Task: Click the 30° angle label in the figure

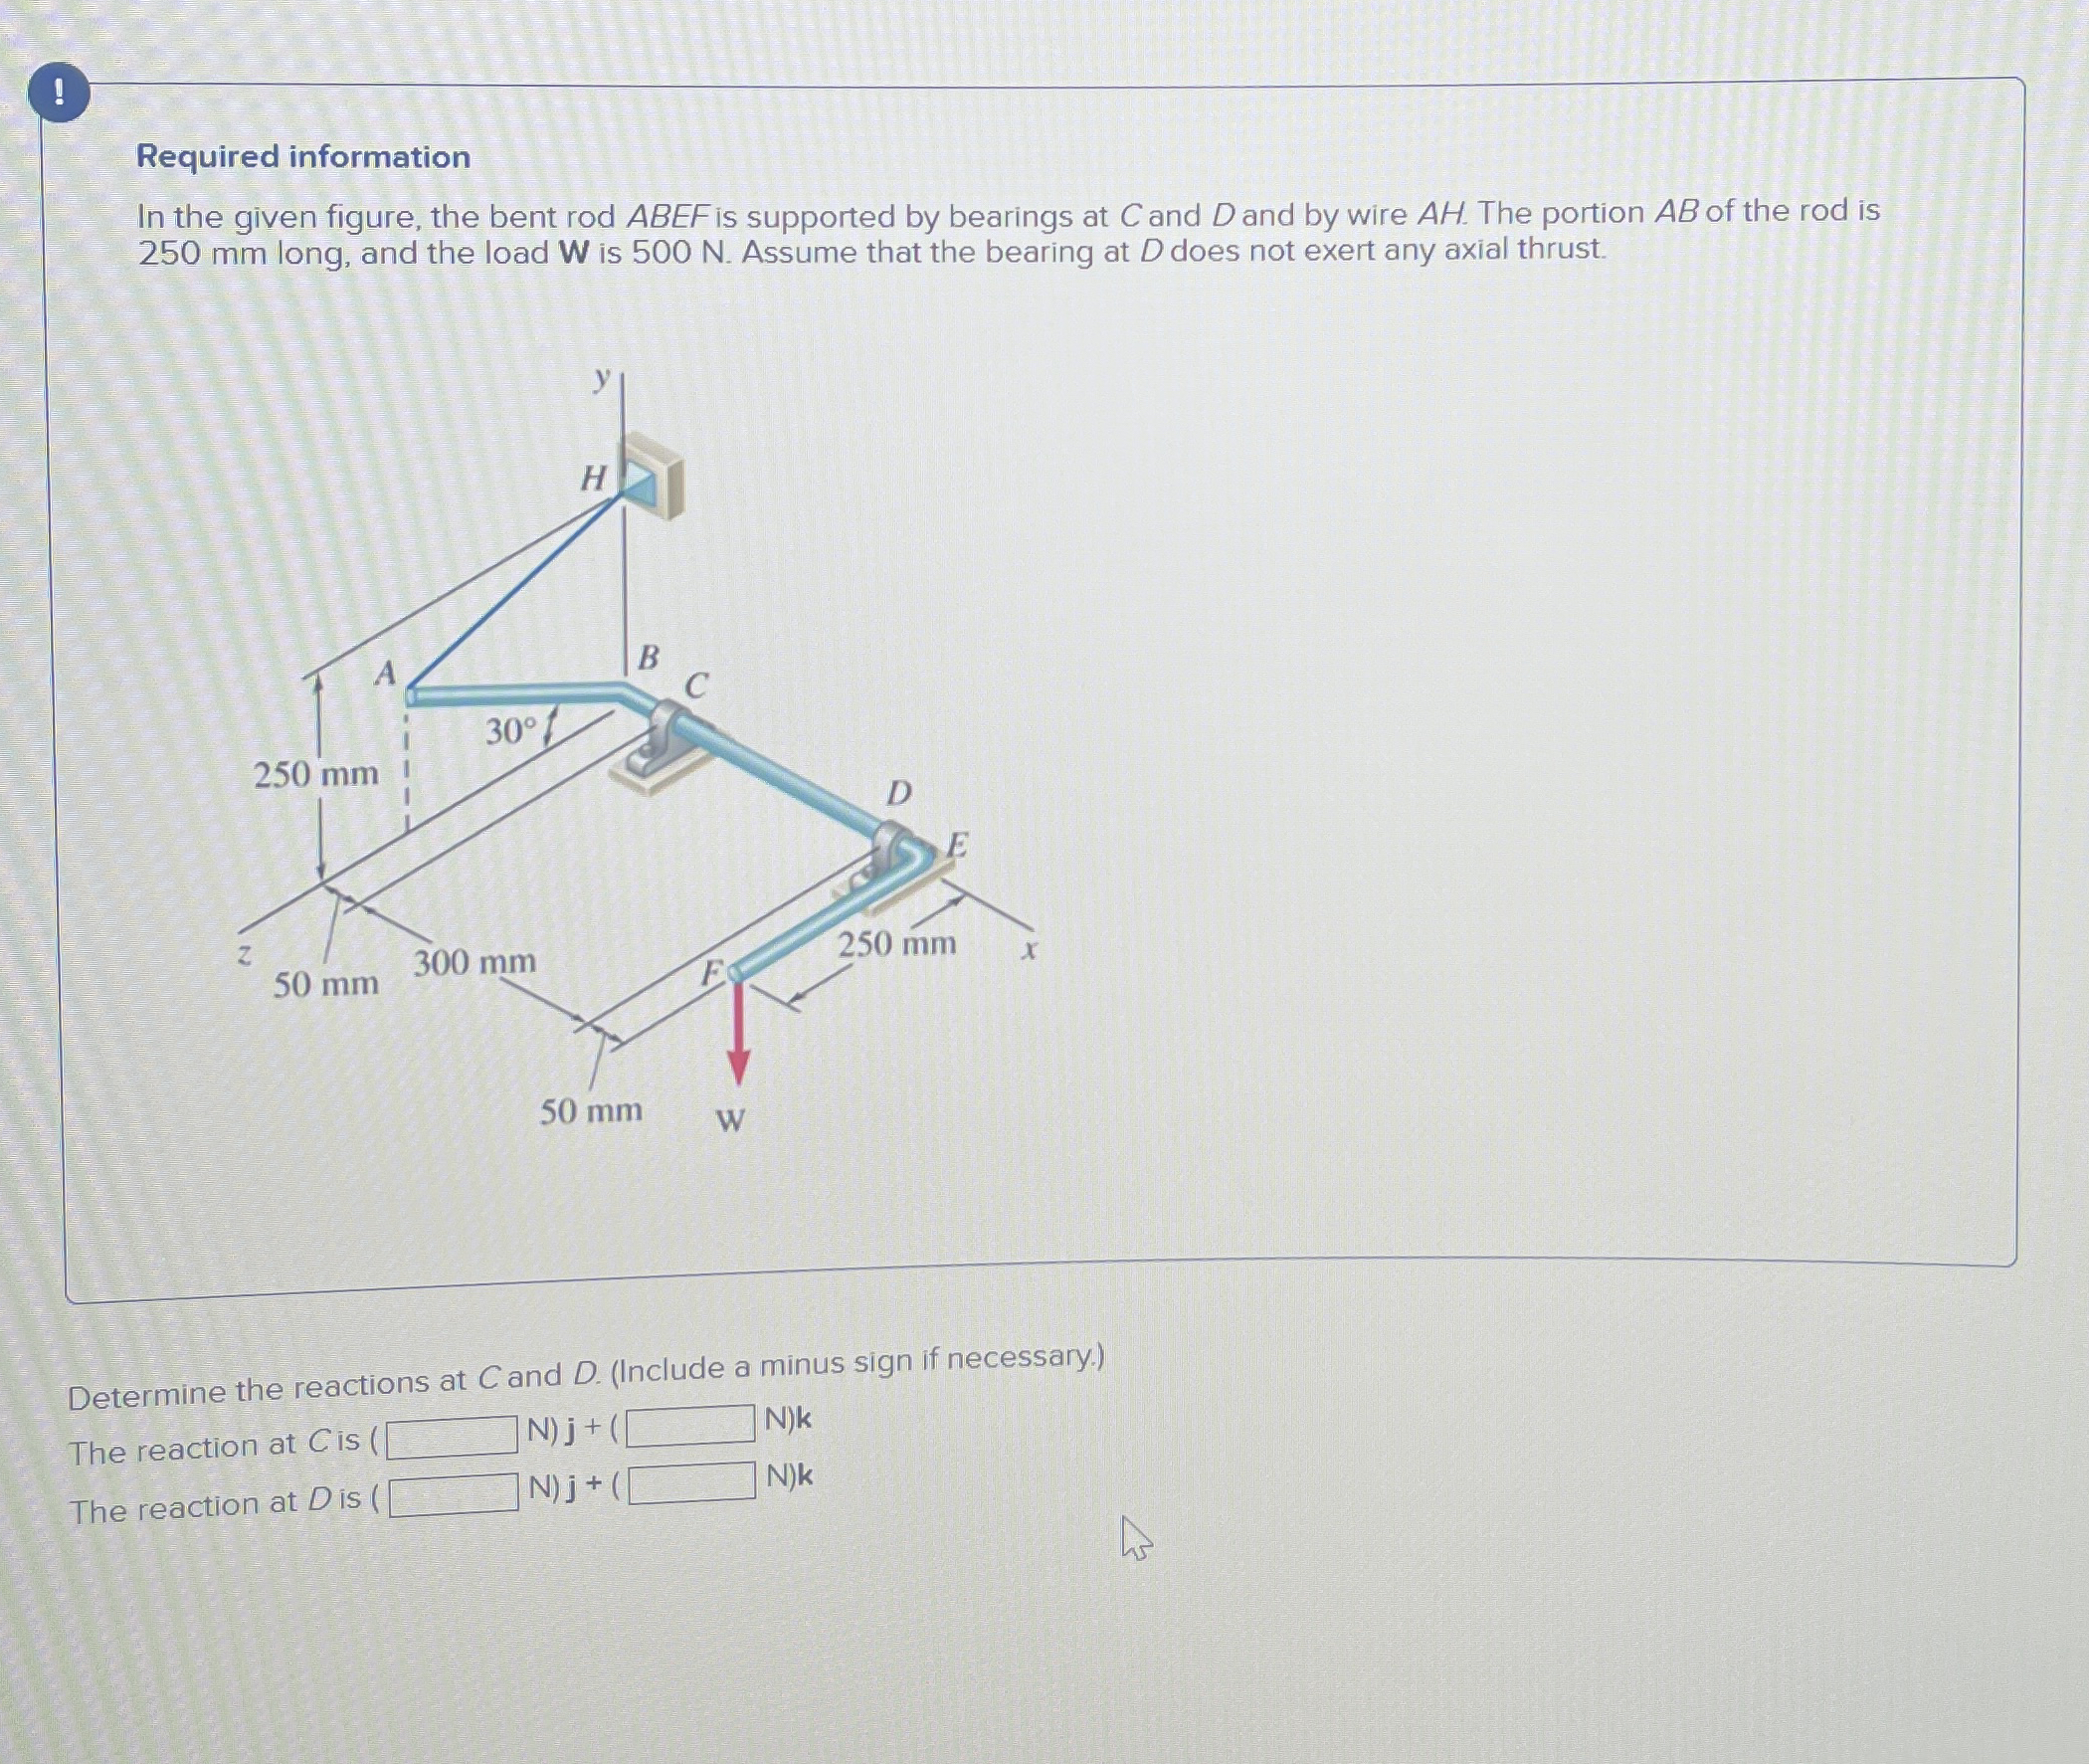Action: (511, 732)
